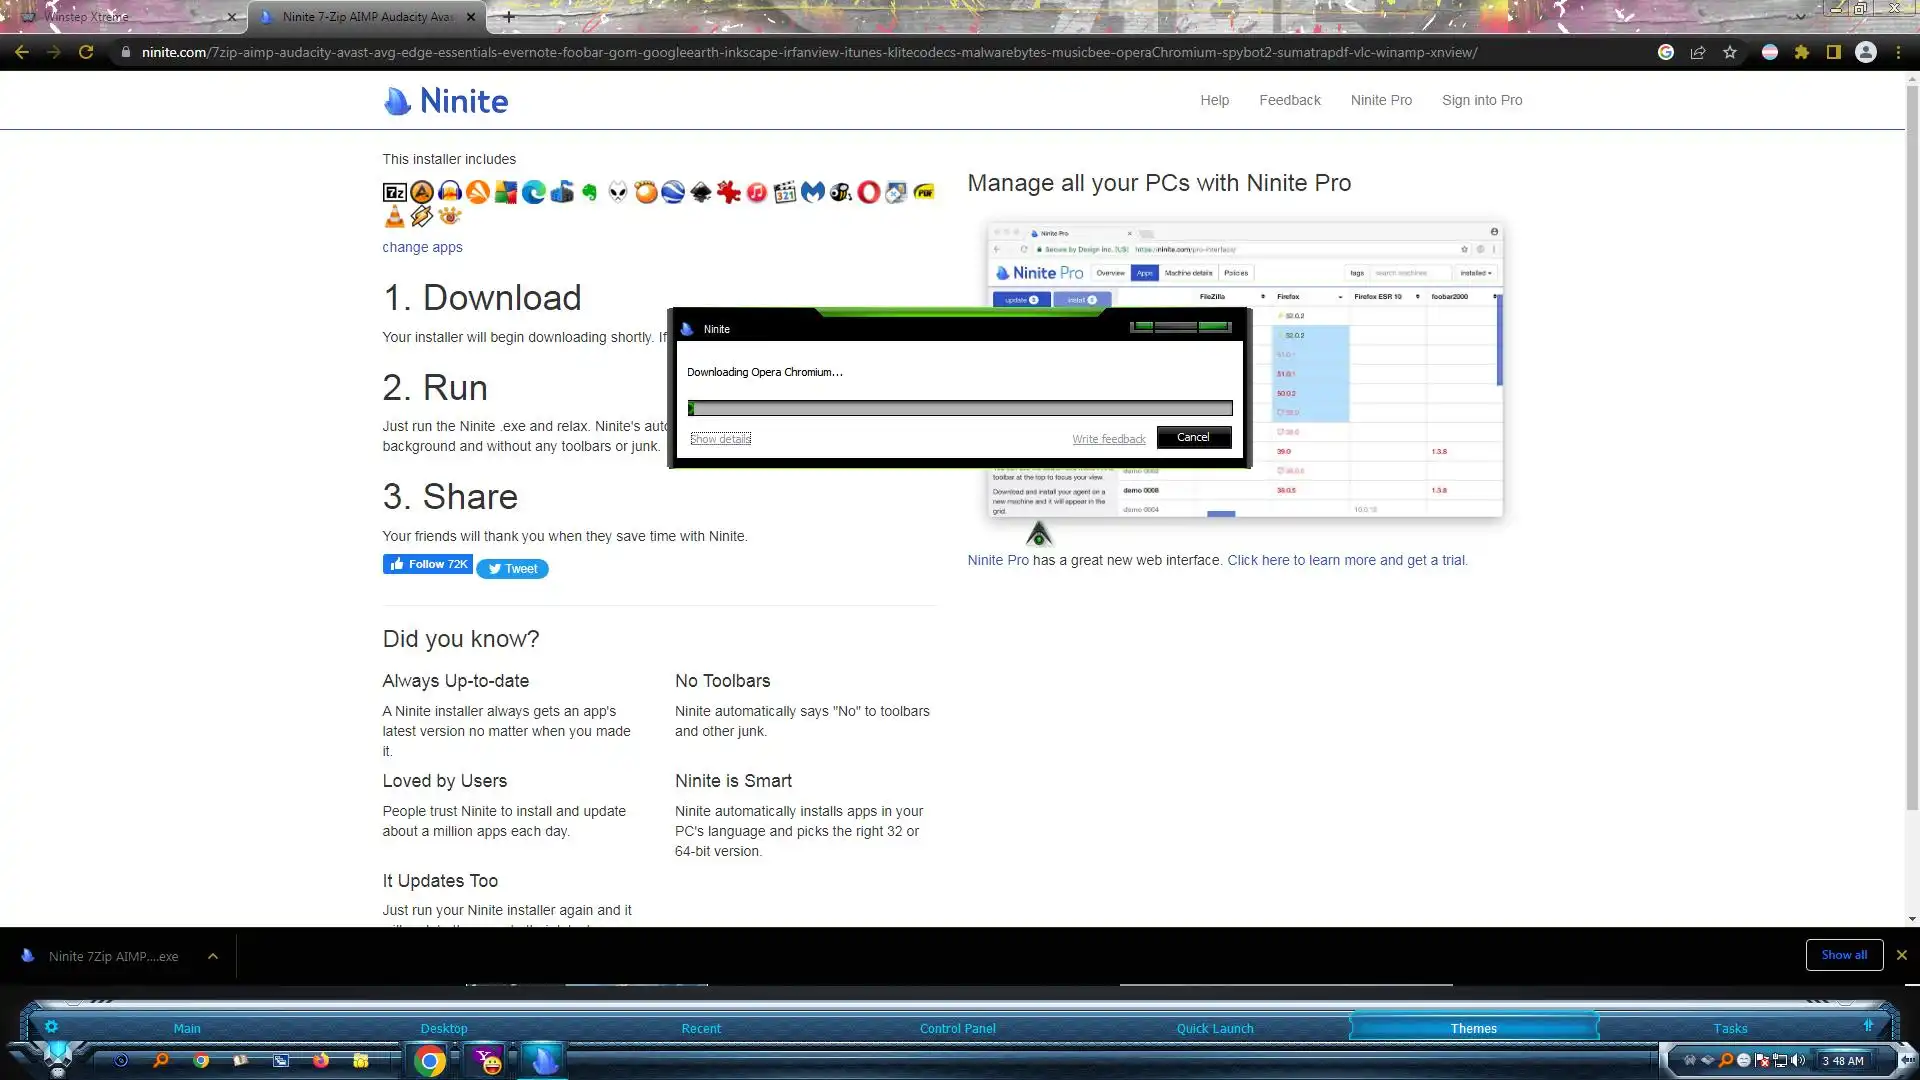The height and width of the screenshot is (1080, 1920).
Task: Open the Chrome three-dot menu
Action: point(1898,52)
